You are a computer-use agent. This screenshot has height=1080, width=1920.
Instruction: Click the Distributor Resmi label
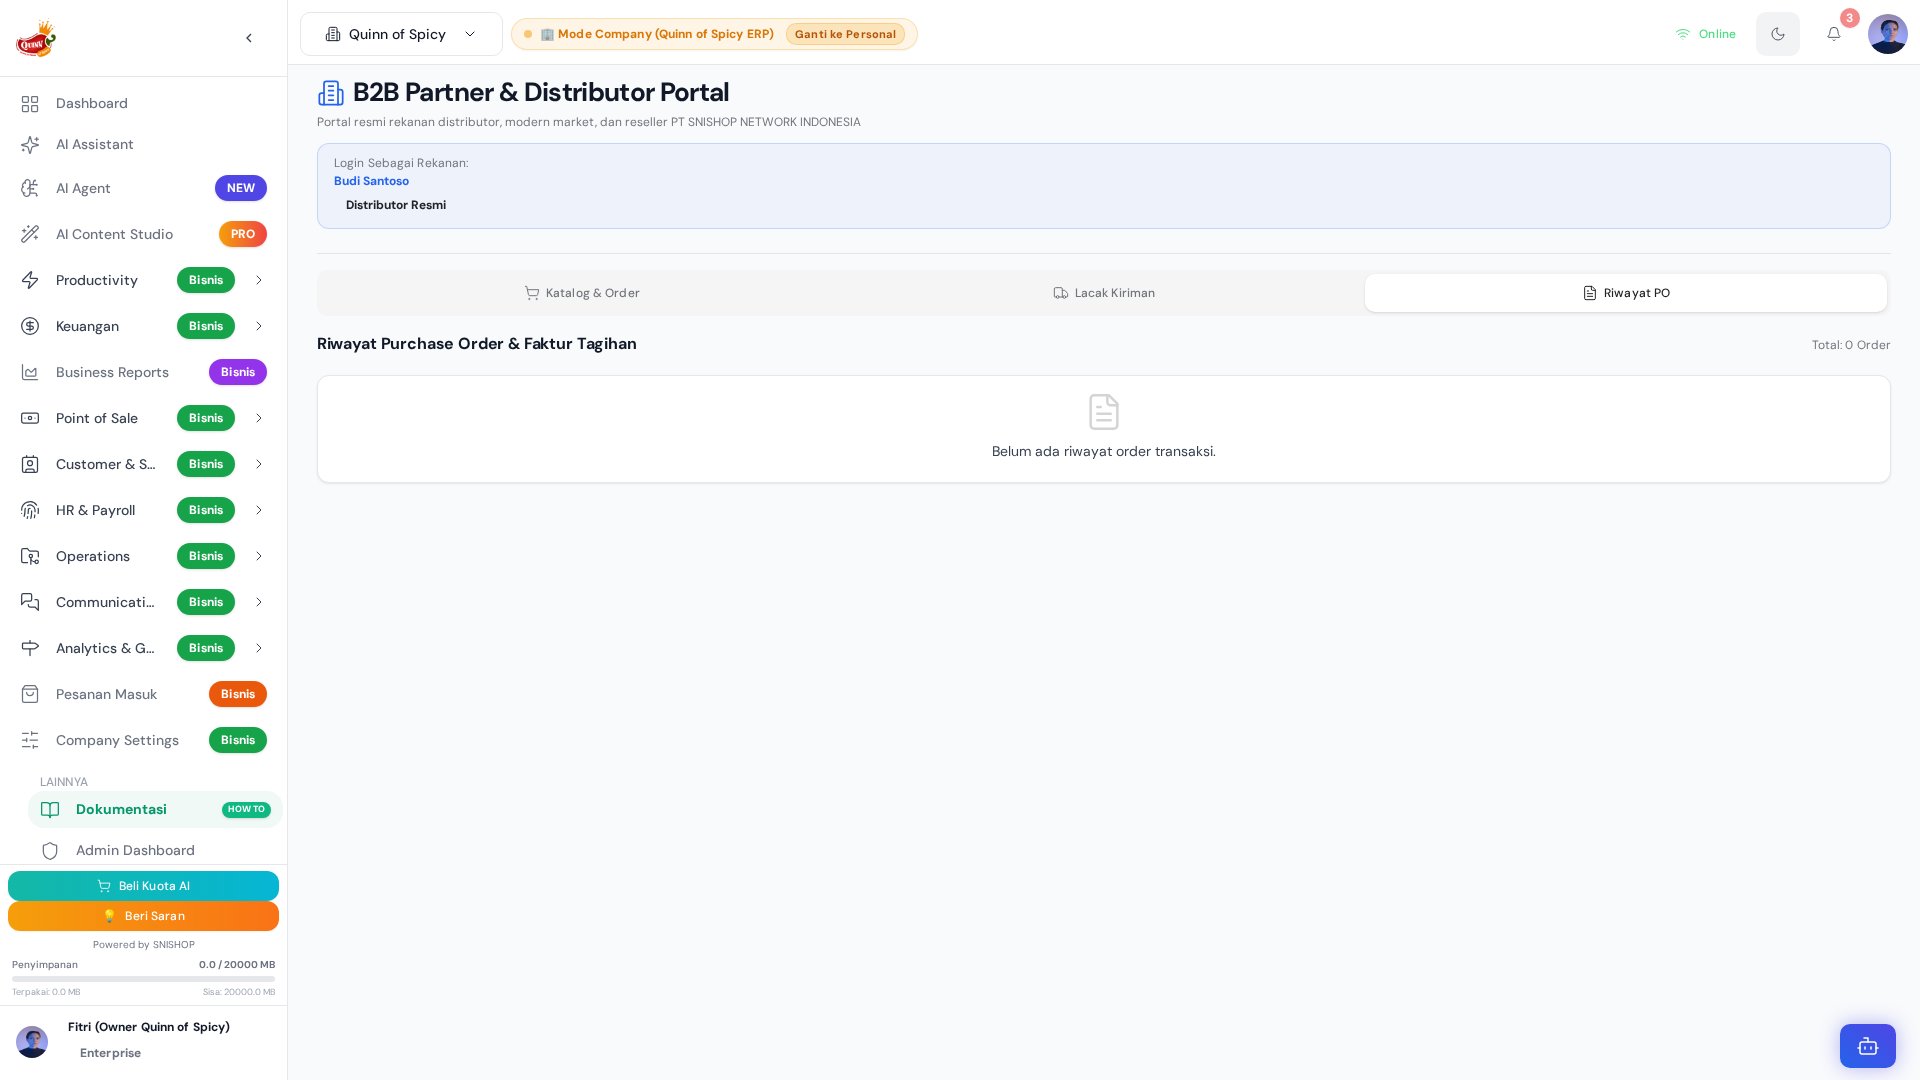point(396,205)
